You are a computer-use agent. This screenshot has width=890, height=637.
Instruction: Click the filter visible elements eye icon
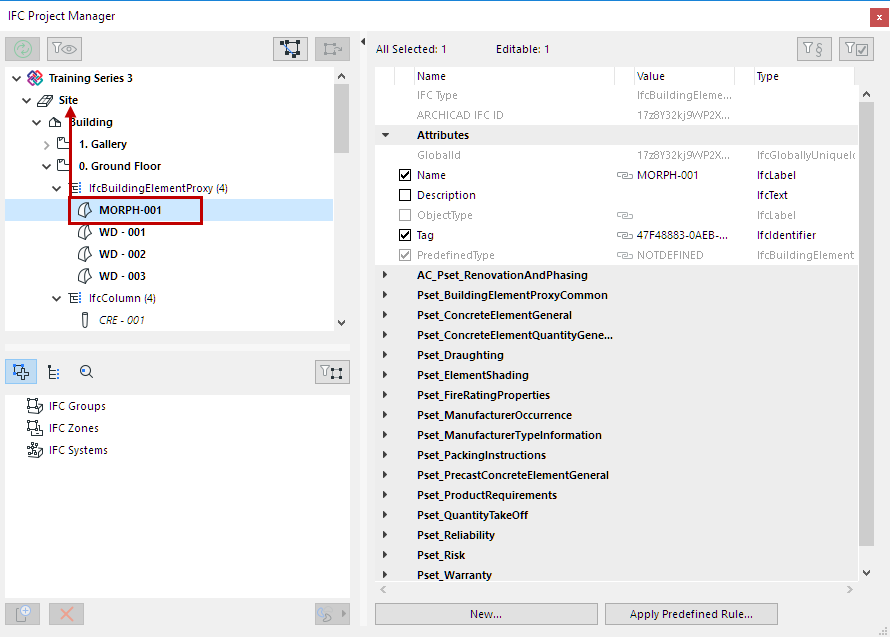[x=66, y=49]
